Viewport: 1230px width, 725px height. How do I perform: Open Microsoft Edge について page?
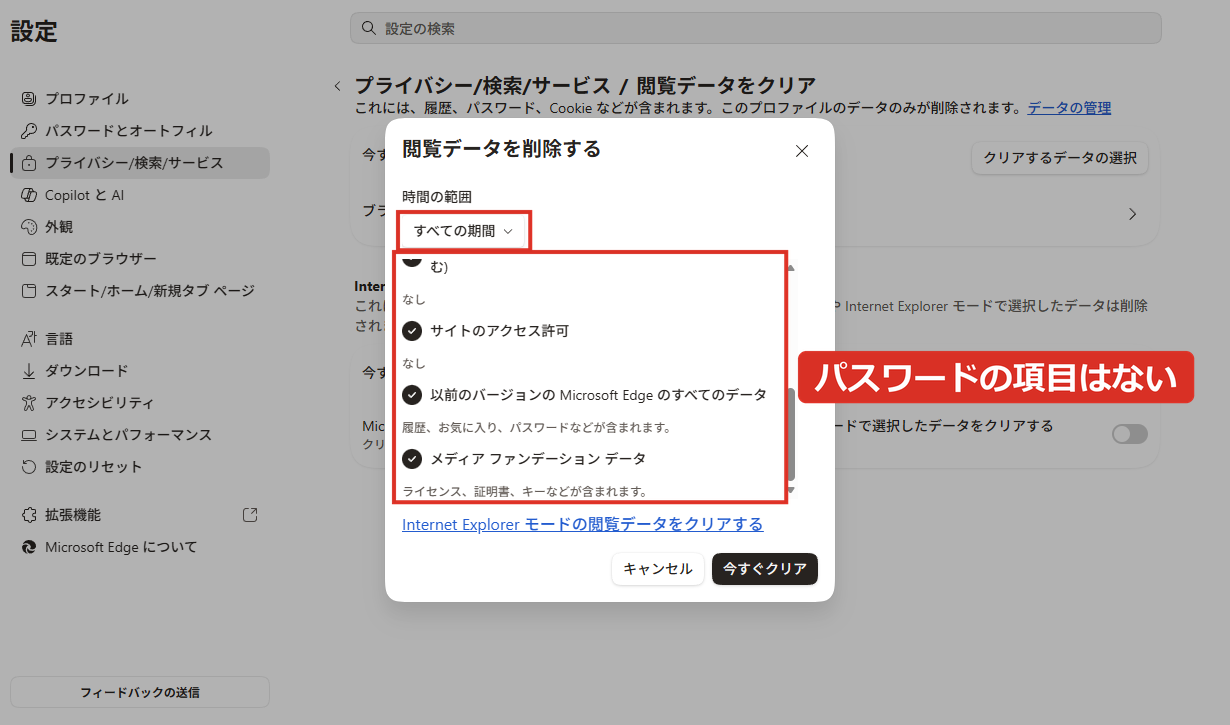140,547
